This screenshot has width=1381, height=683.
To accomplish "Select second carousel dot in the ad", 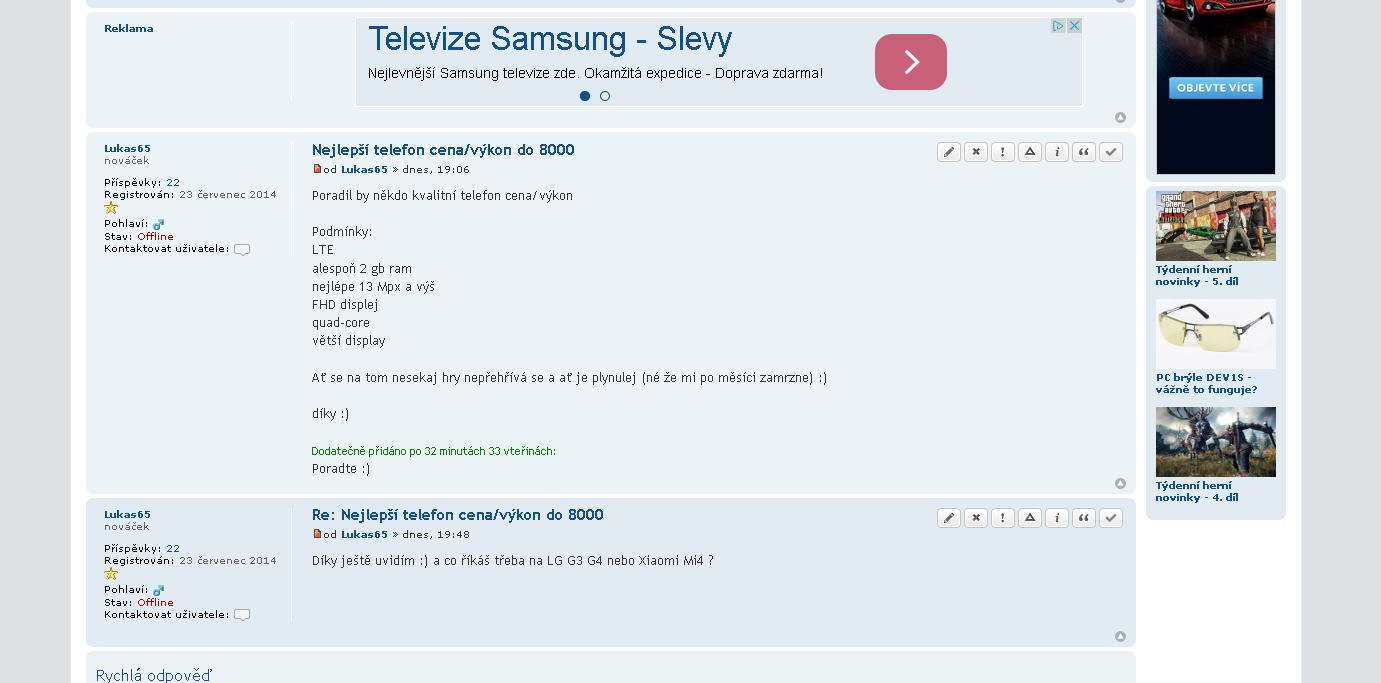I will [x=605, y=96].
